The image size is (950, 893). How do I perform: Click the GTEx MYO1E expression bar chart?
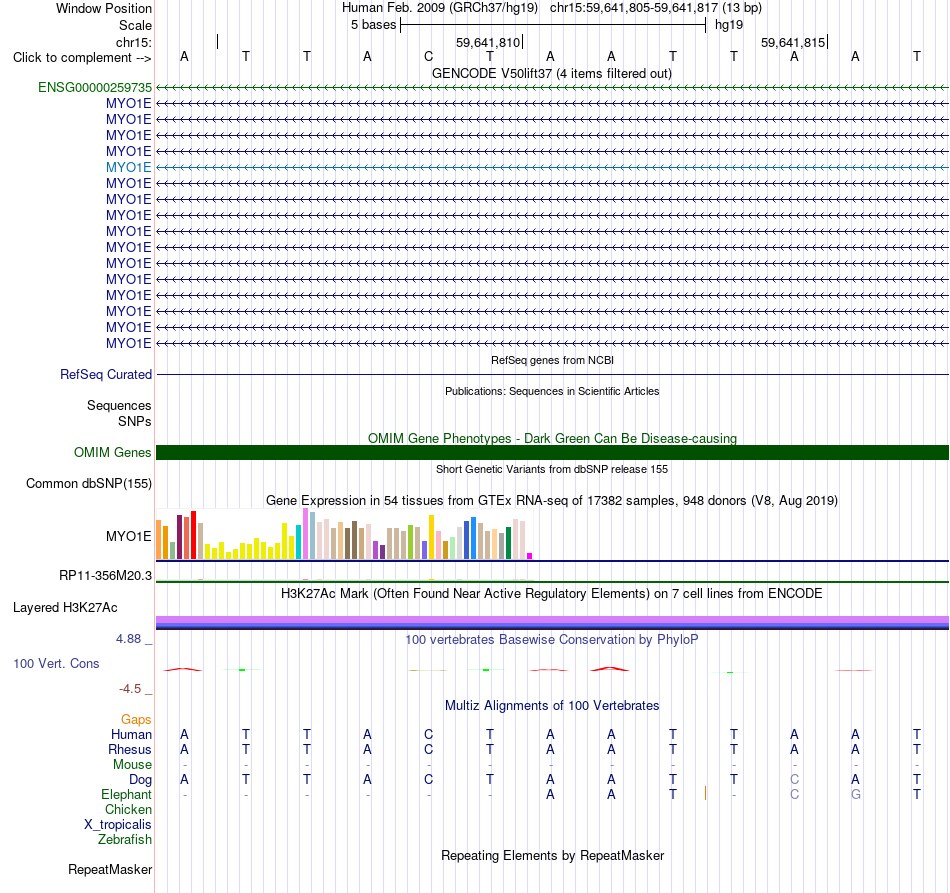(x=344, y=534)
